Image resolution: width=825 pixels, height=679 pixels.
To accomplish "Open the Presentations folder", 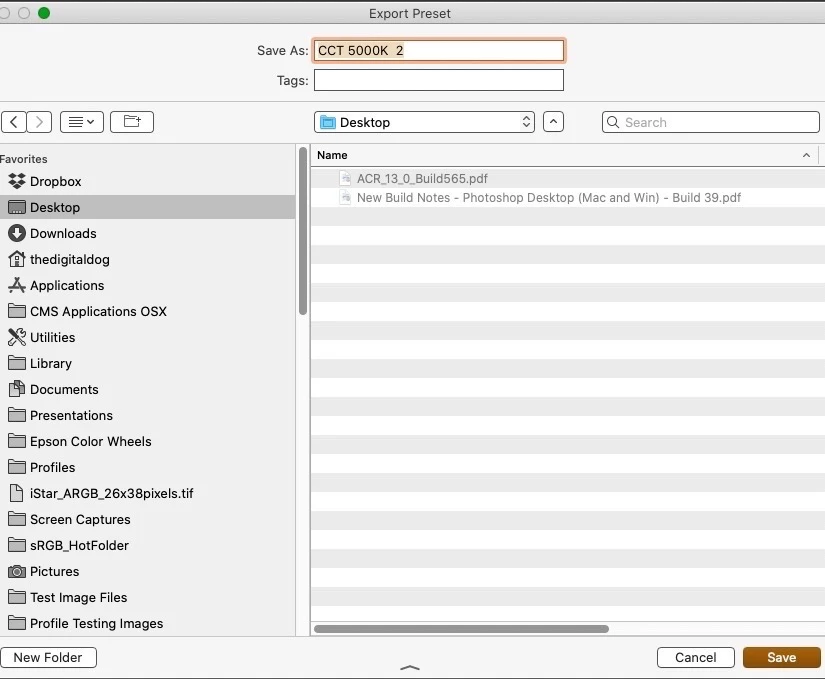I will point(147,415).
